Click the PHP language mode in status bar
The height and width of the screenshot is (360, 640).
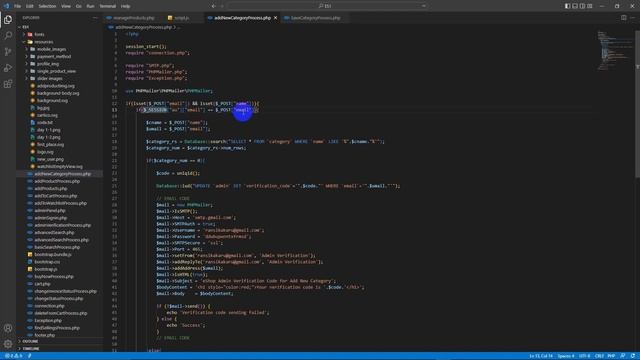(611, 356)
